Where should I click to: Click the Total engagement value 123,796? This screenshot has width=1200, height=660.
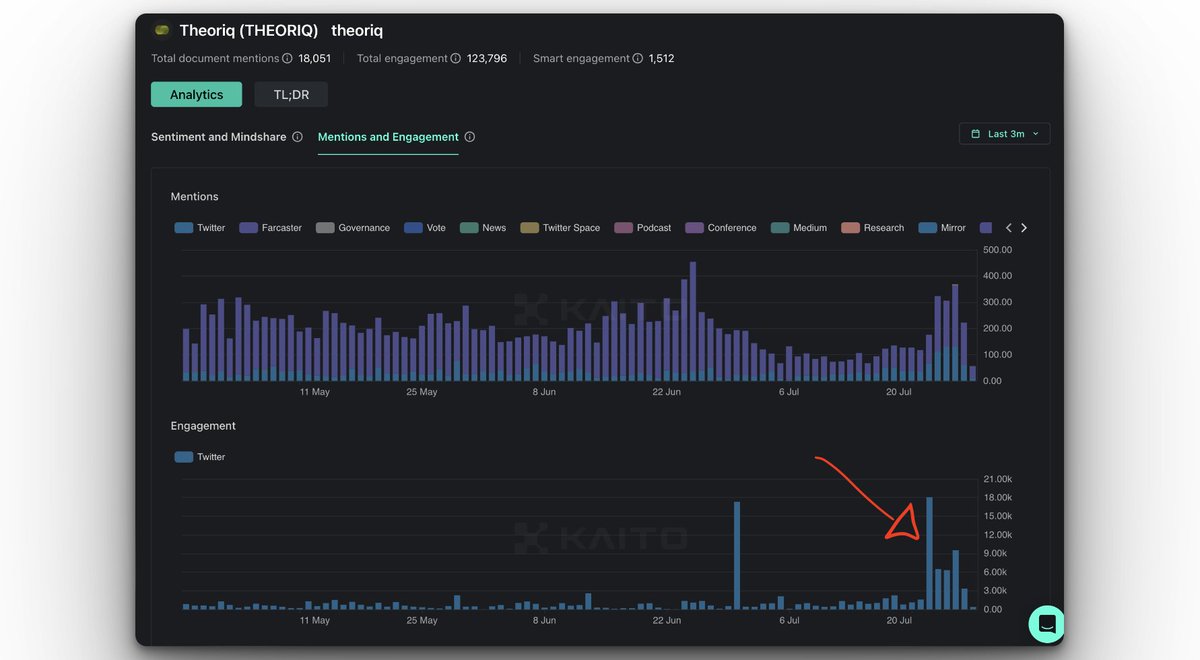[x=487, y=59]
